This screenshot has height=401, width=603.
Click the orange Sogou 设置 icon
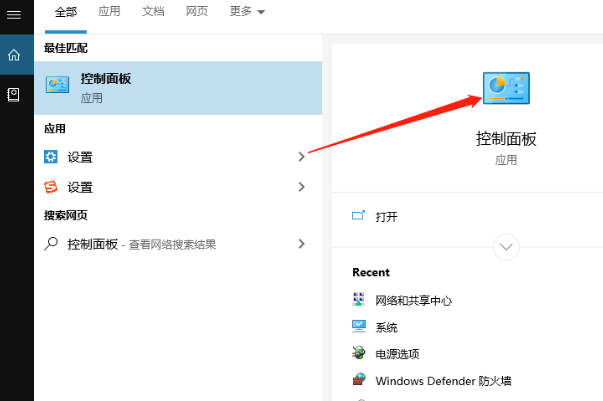coord(51,187)
